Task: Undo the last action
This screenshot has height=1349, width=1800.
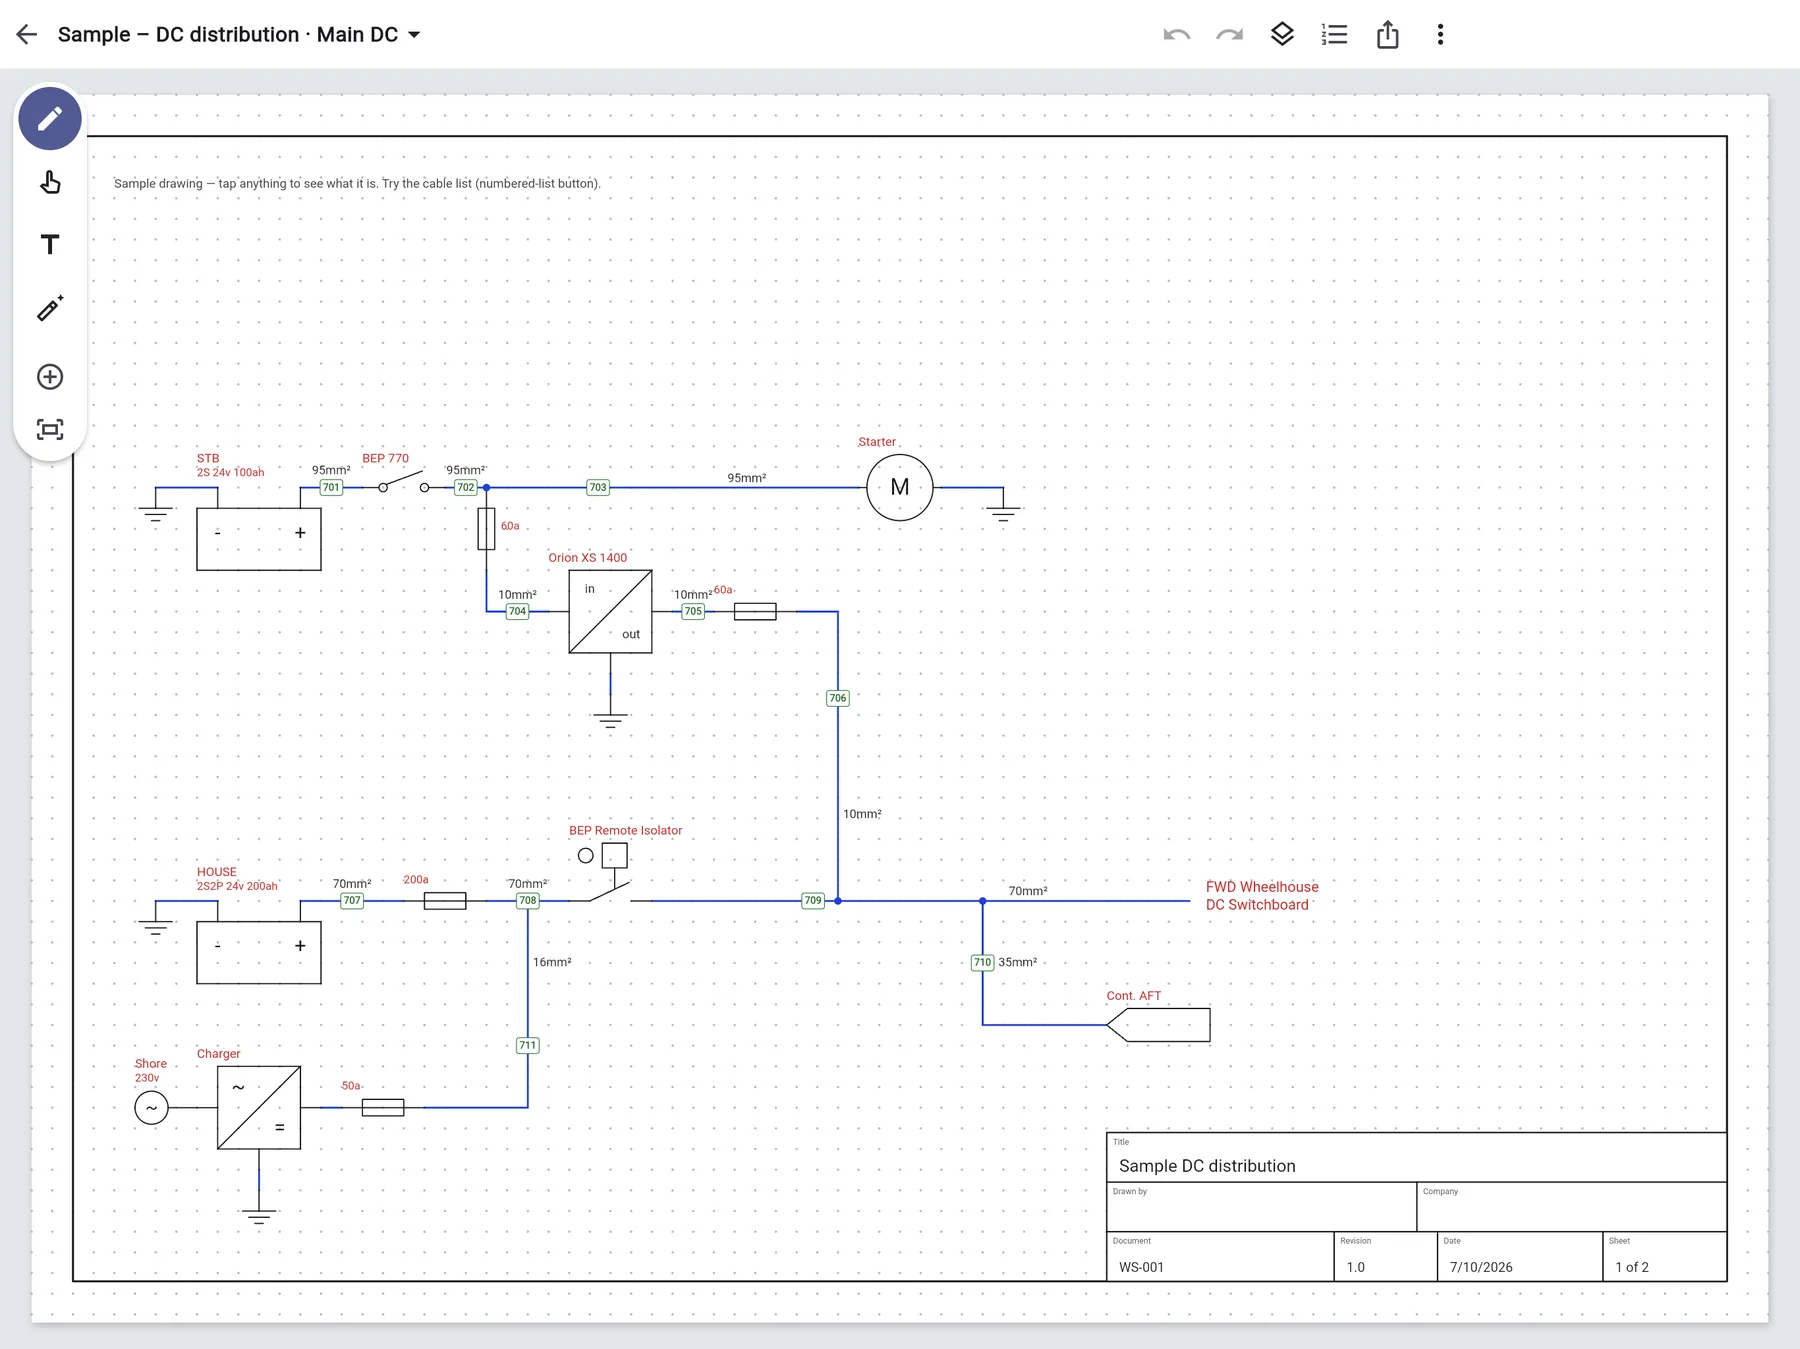Action: click(1177, 34)
